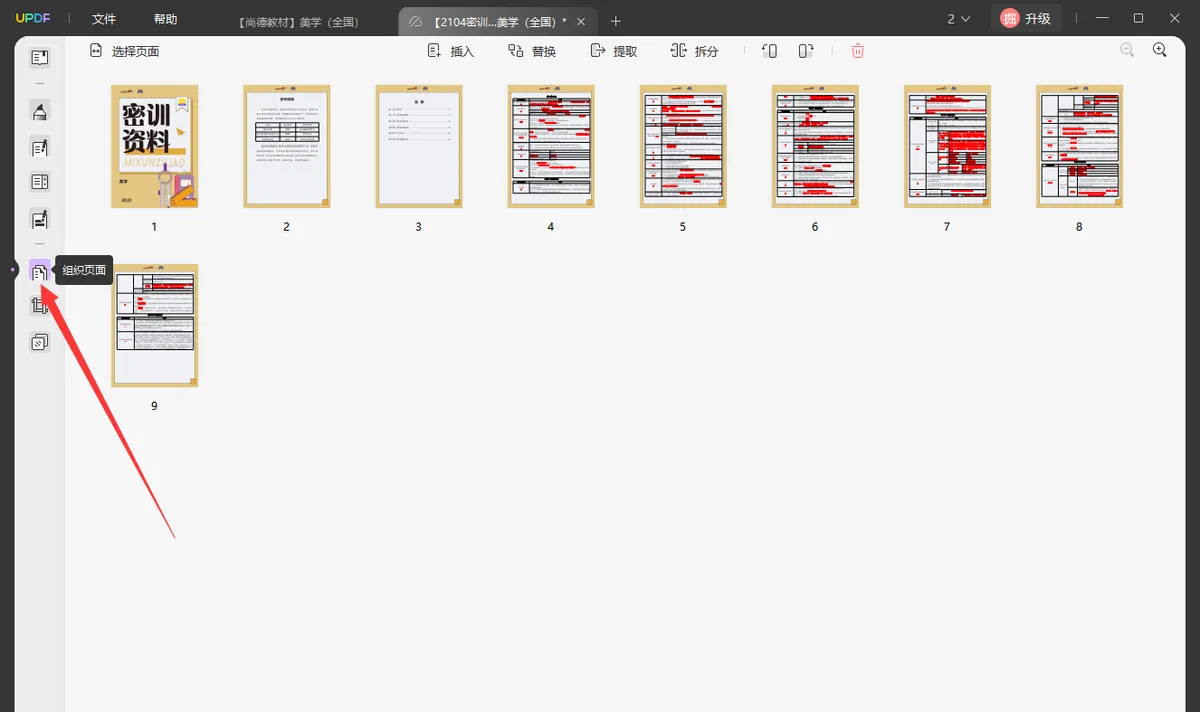Screen dimensions: 1200x712
Task: Expand the open tabs count dropdown
Action: (958, 19)
